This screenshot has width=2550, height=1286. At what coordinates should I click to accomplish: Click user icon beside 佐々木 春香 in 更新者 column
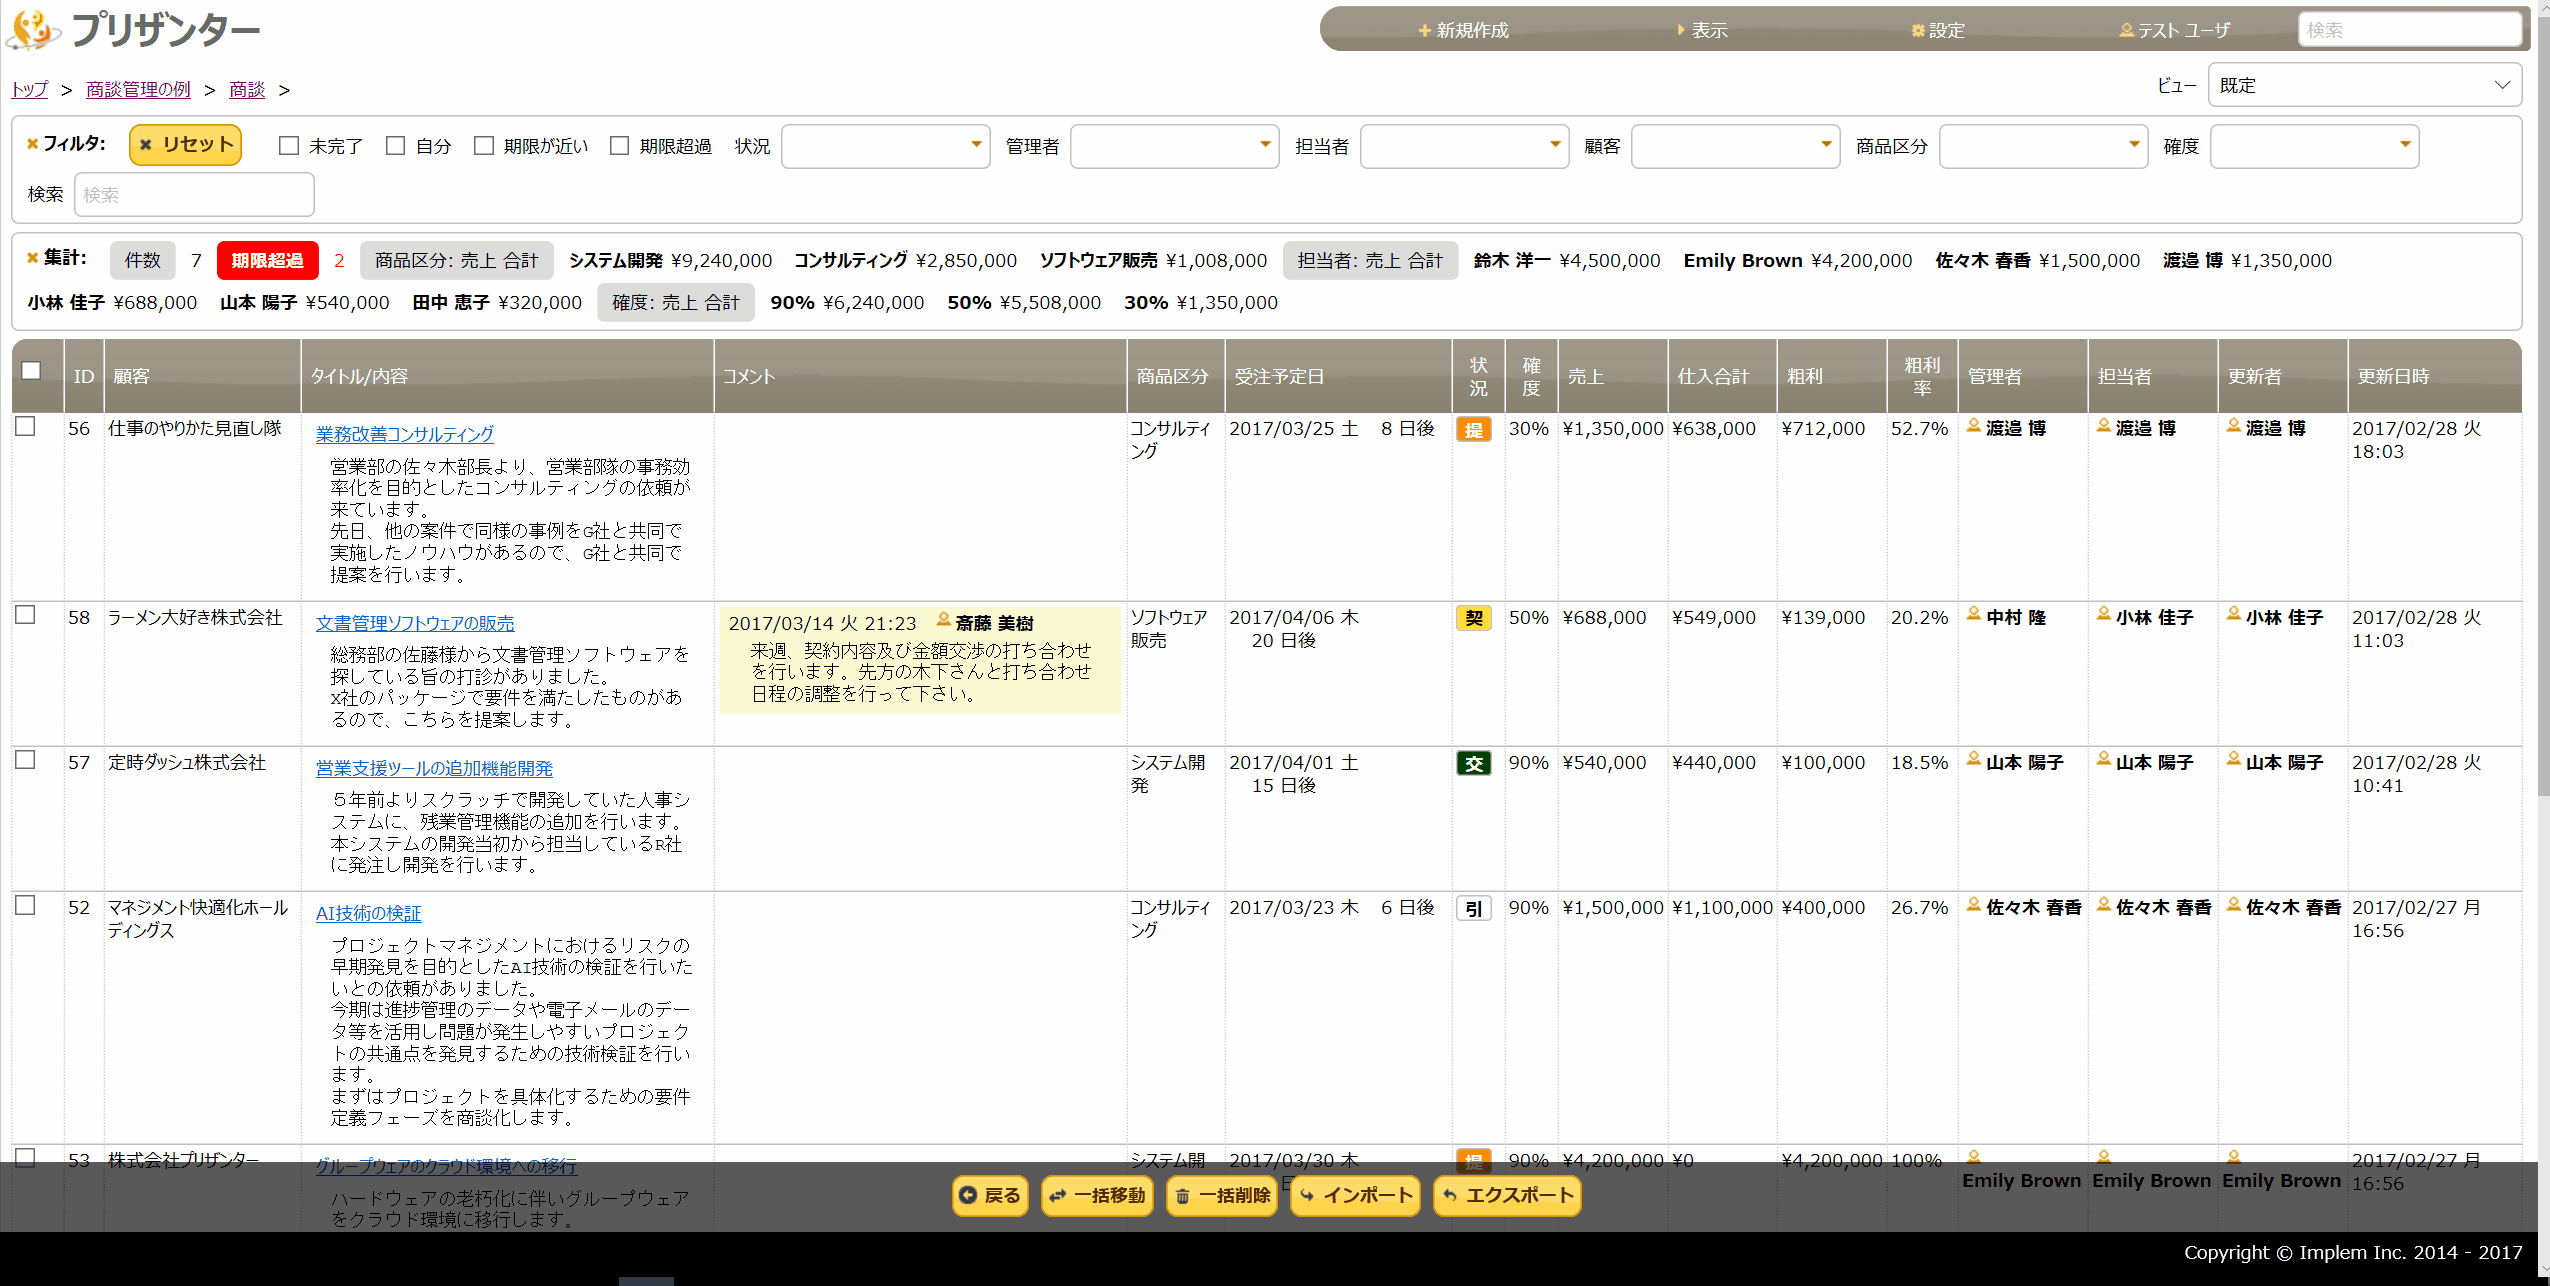click(x=2234, y=904)
